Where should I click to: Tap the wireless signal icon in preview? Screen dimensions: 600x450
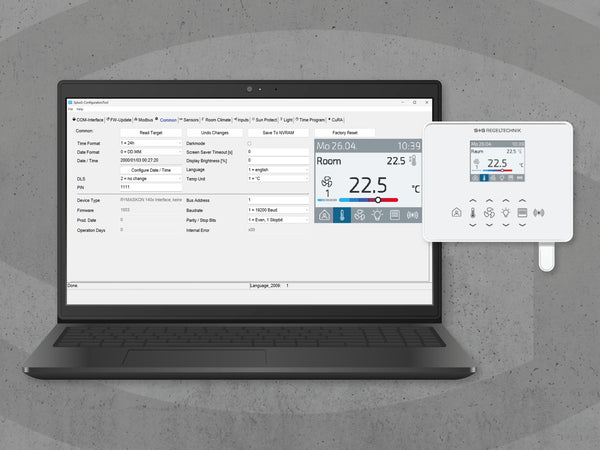point(412,215)
